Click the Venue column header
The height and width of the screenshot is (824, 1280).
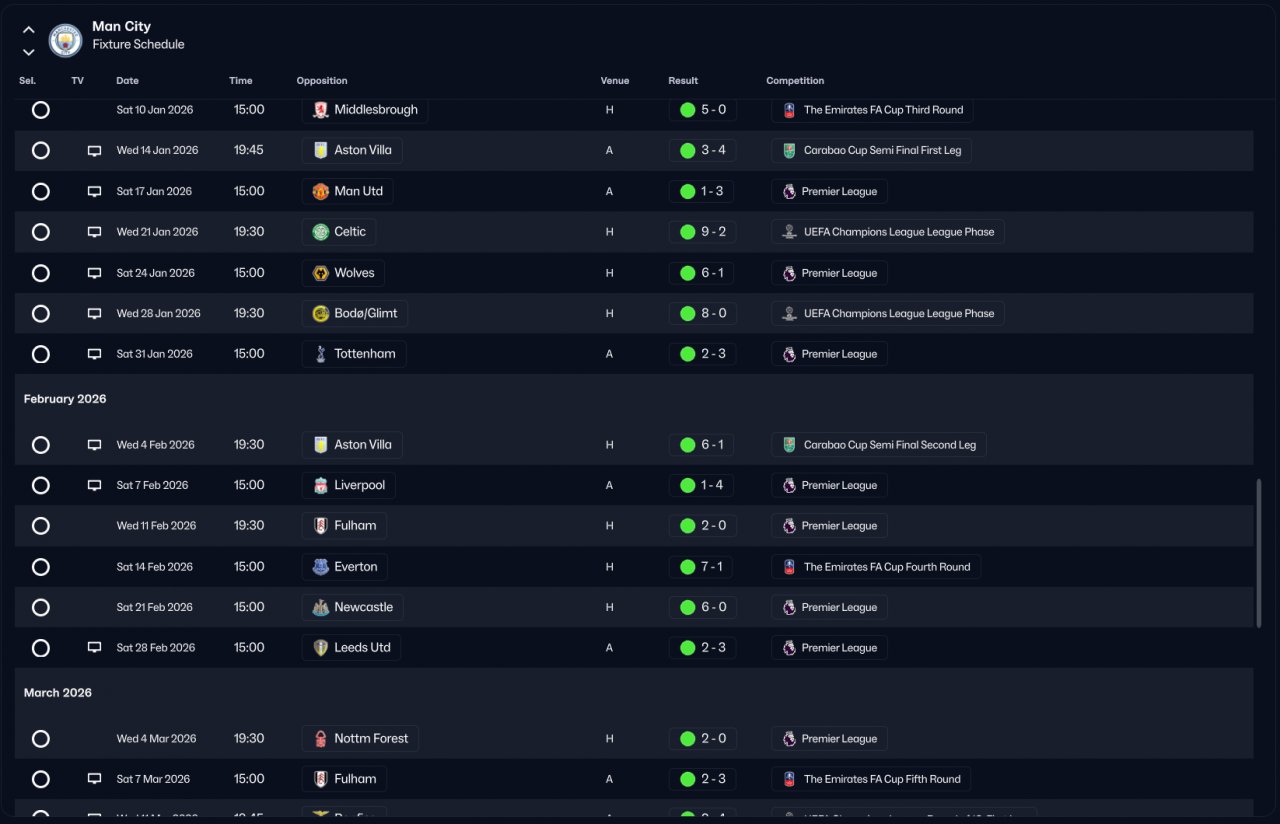(615, 81)
